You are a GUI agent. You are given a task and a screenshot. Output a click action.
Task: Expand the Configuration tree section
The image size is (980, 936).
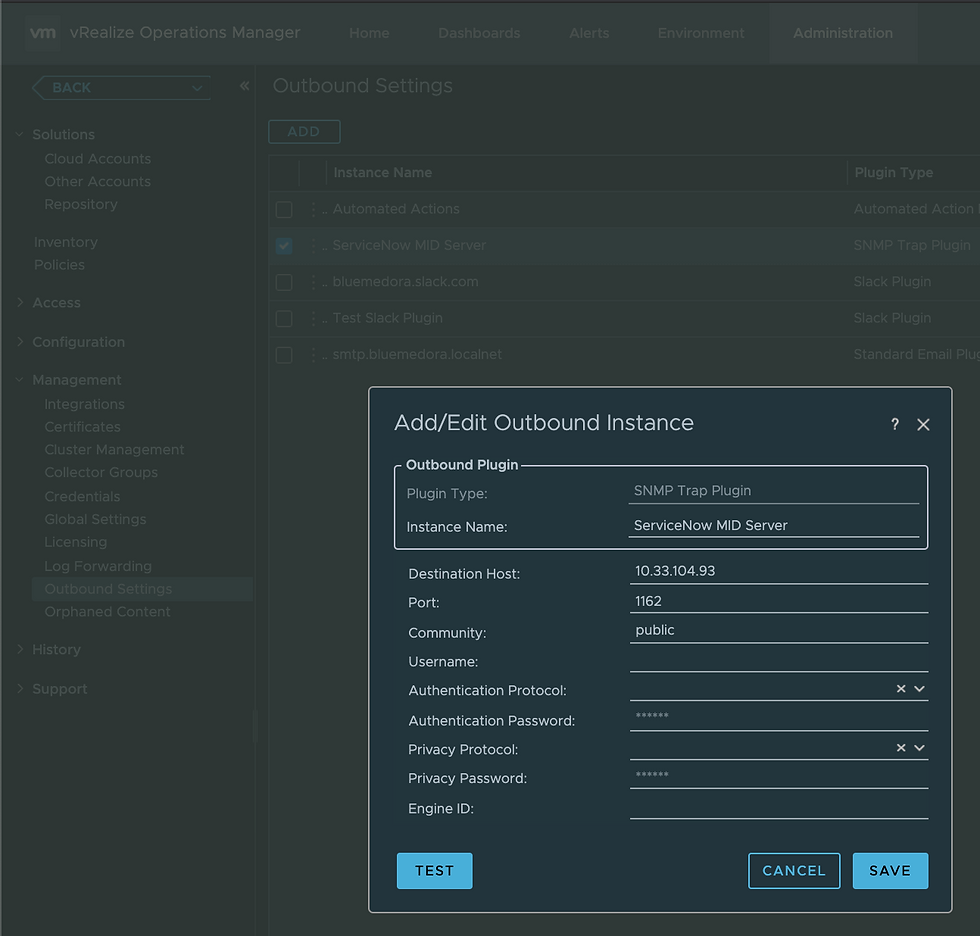click(19, 342)
